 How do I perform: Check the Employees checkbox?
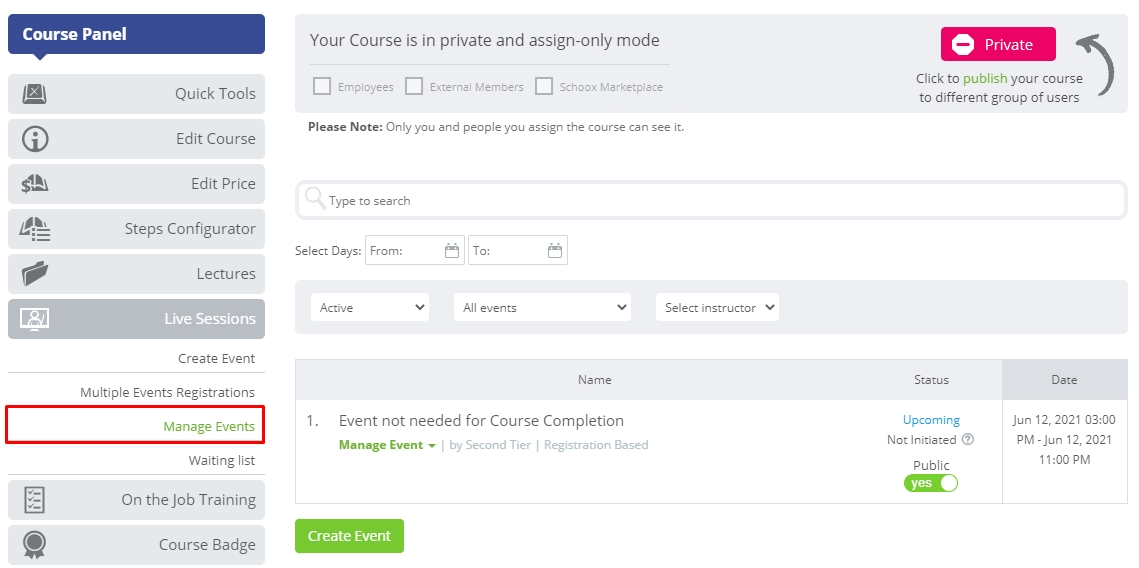[x=322, y=86]
